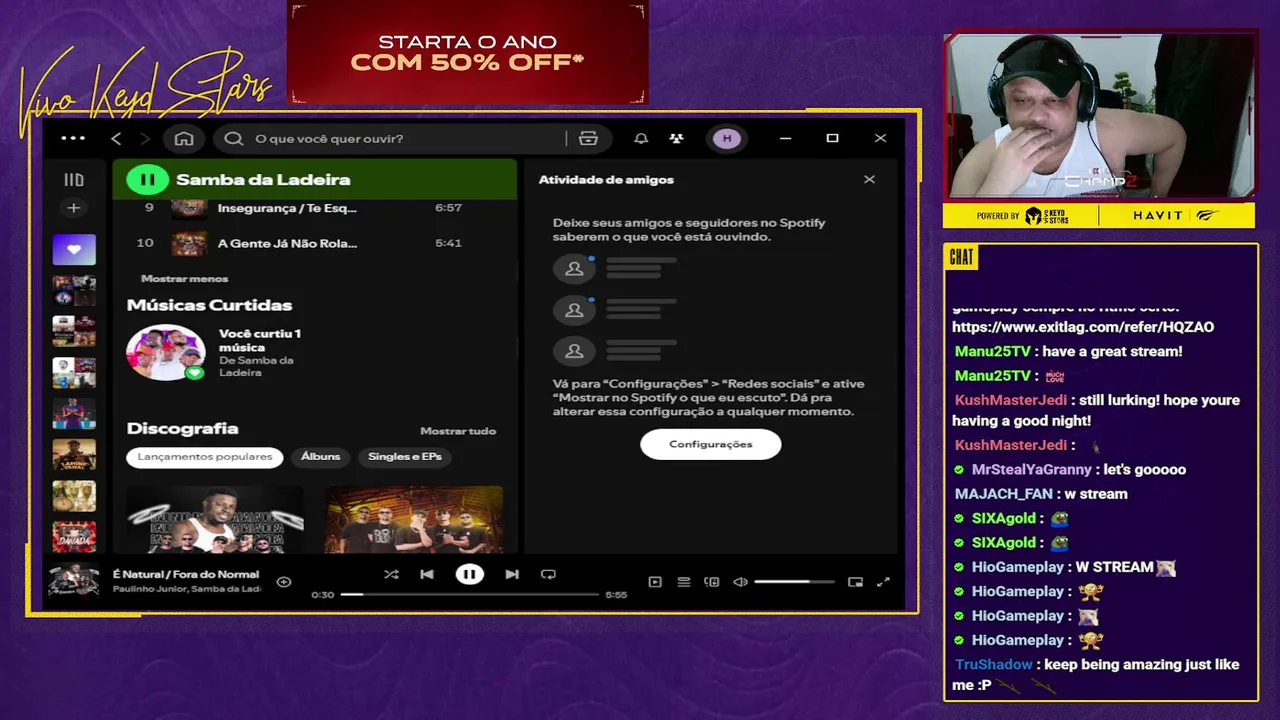Image resolution: width=1280 pixels, height=720 pixels.
Task: Select the 'Lançamentos populares' filter chip
Action: click(x=205, y=456)
